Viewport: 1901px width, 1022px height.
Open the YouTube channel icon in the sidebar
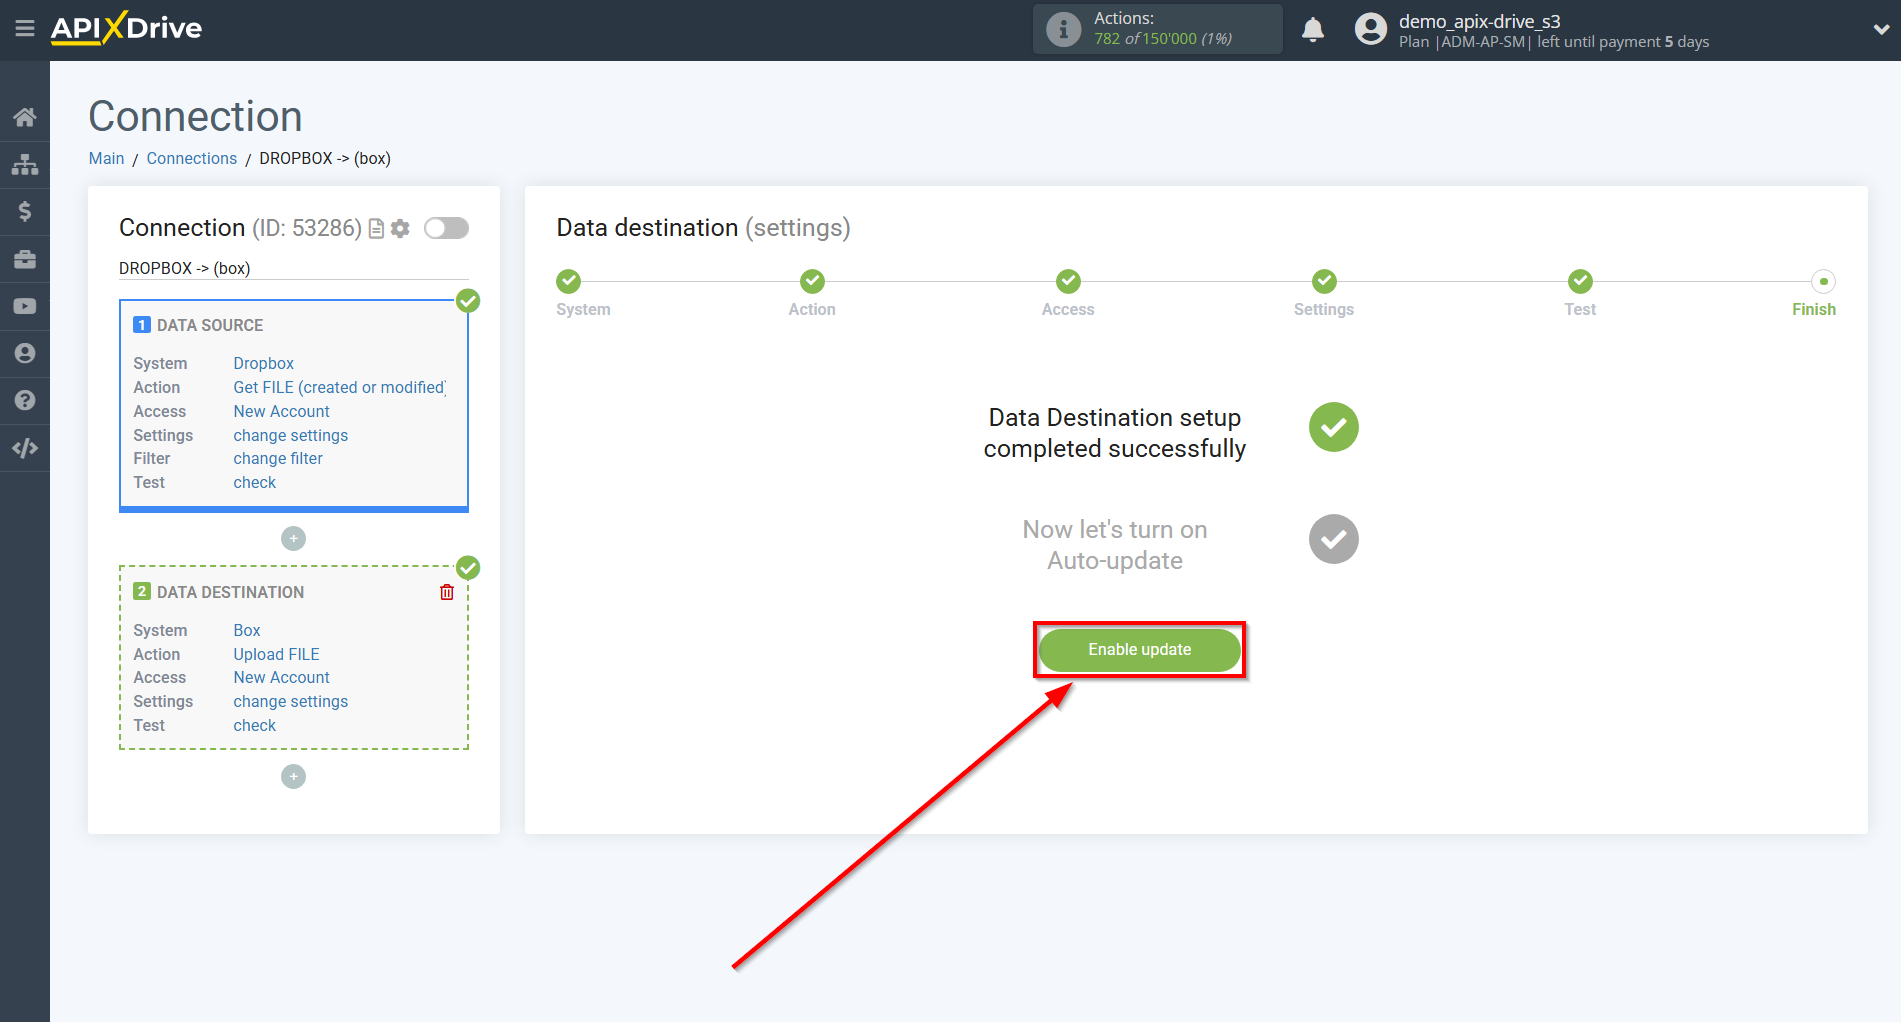click(x=24, y=305)
